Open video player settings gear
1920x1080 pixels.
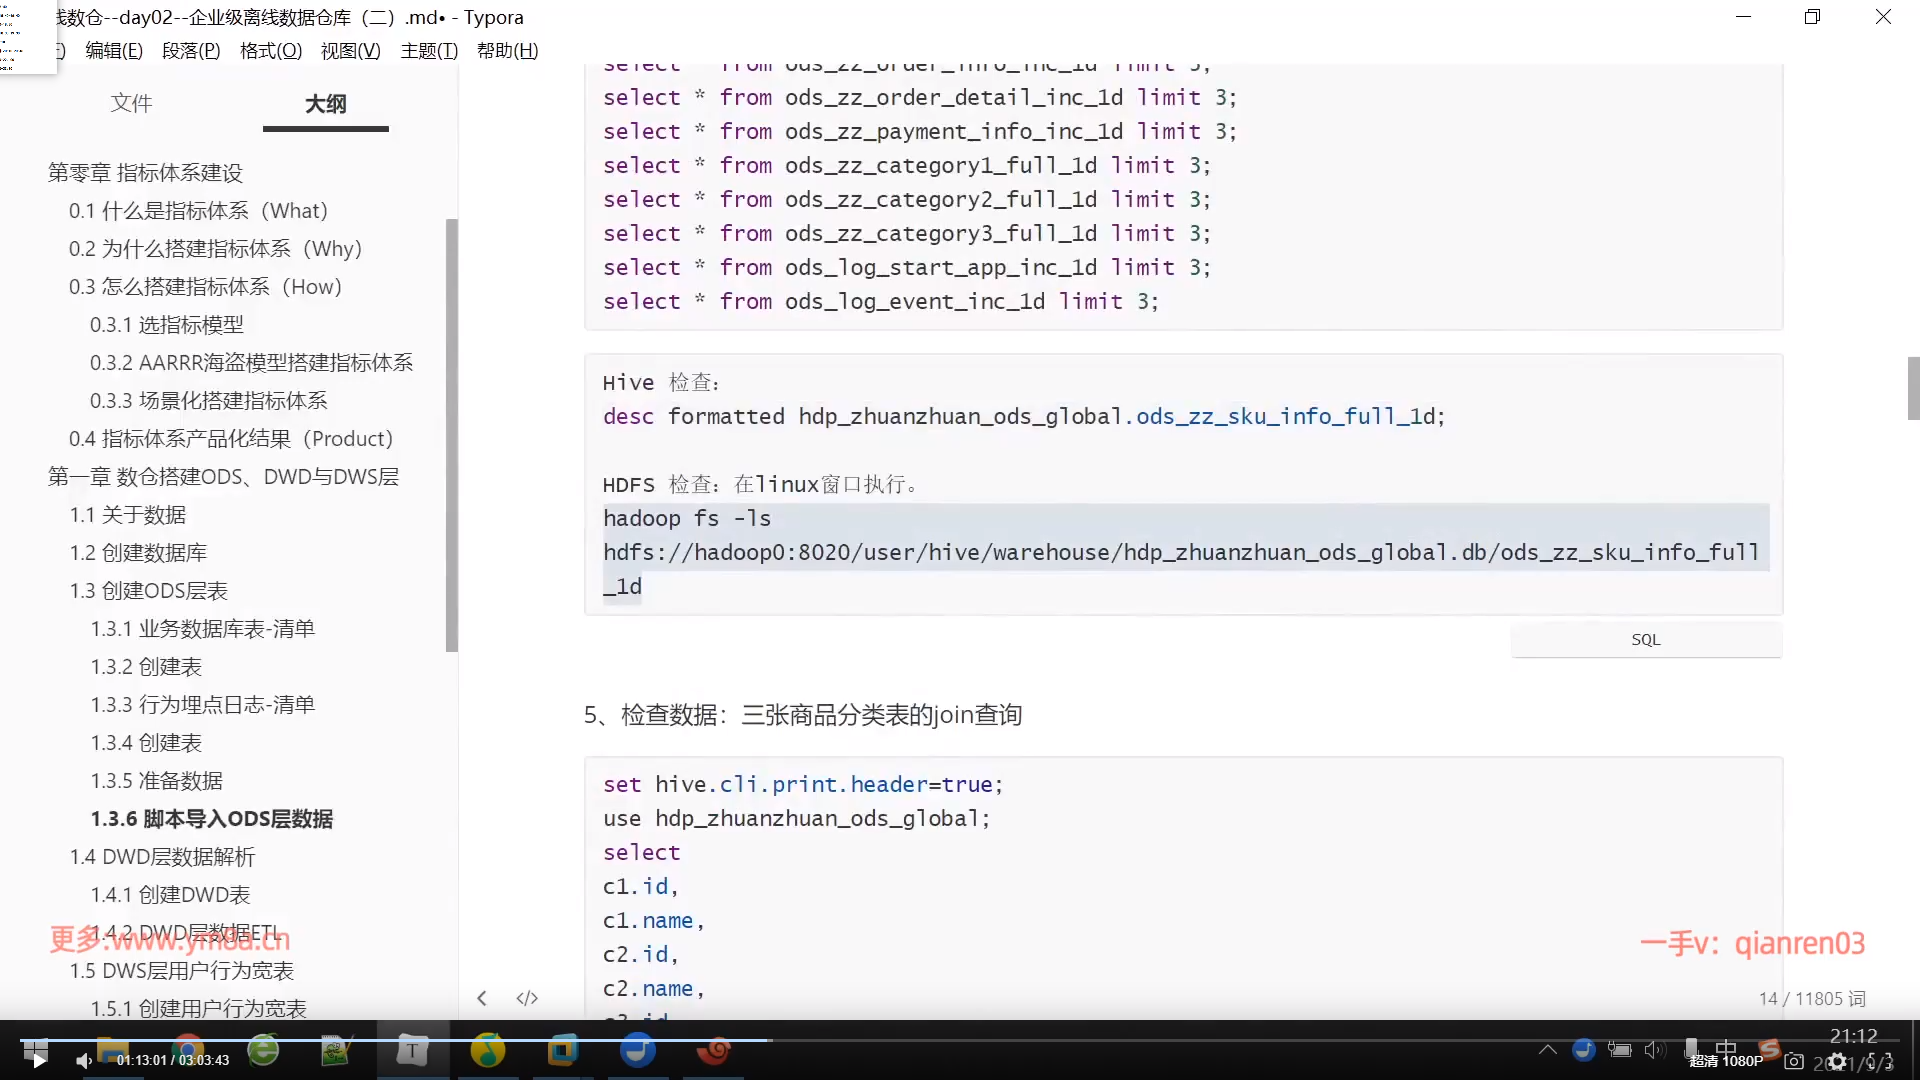click(1837, 1061)
